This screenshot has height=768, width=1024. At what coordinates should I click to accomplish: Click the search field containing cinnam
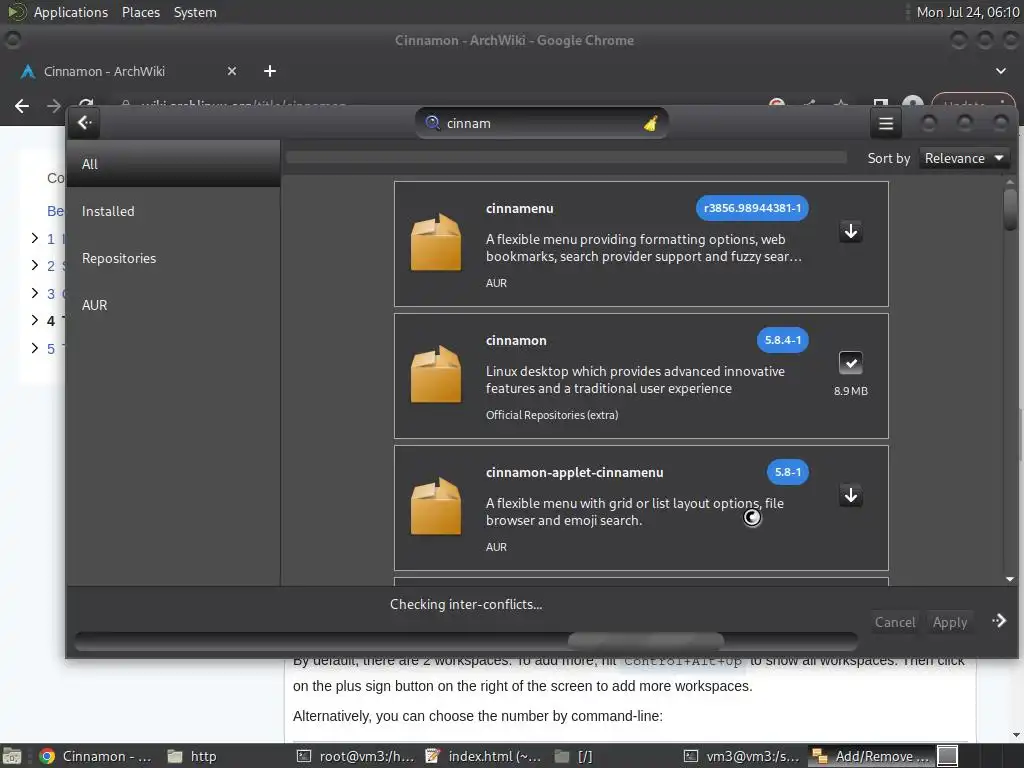click(541, 123)
